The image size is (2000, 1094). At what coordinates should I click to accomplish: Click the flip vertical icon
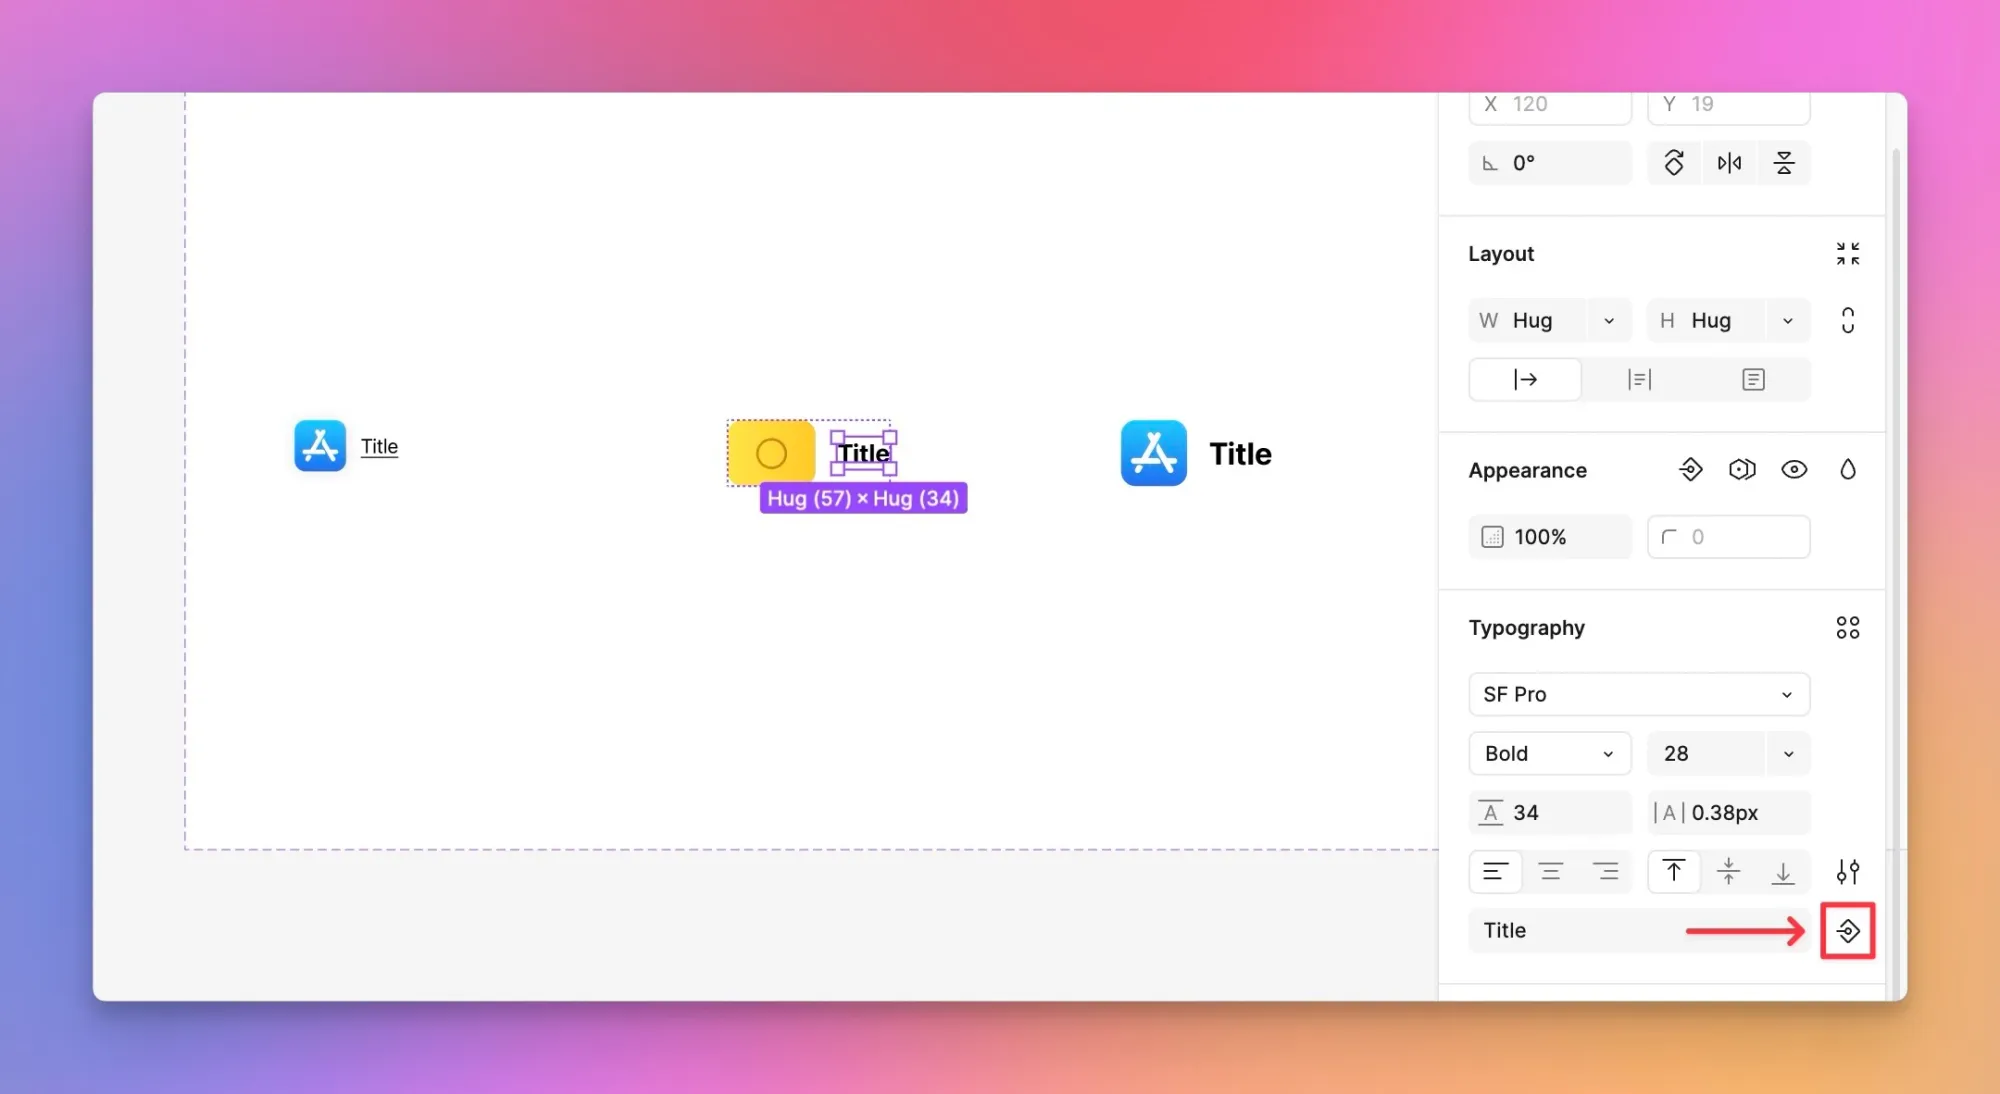pyautogui.click(x=1784, y=162)
